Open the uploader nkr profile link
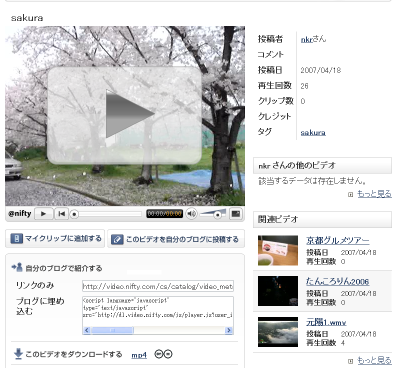This screenshot has height=368, width=393. click(x=307, y=39)
